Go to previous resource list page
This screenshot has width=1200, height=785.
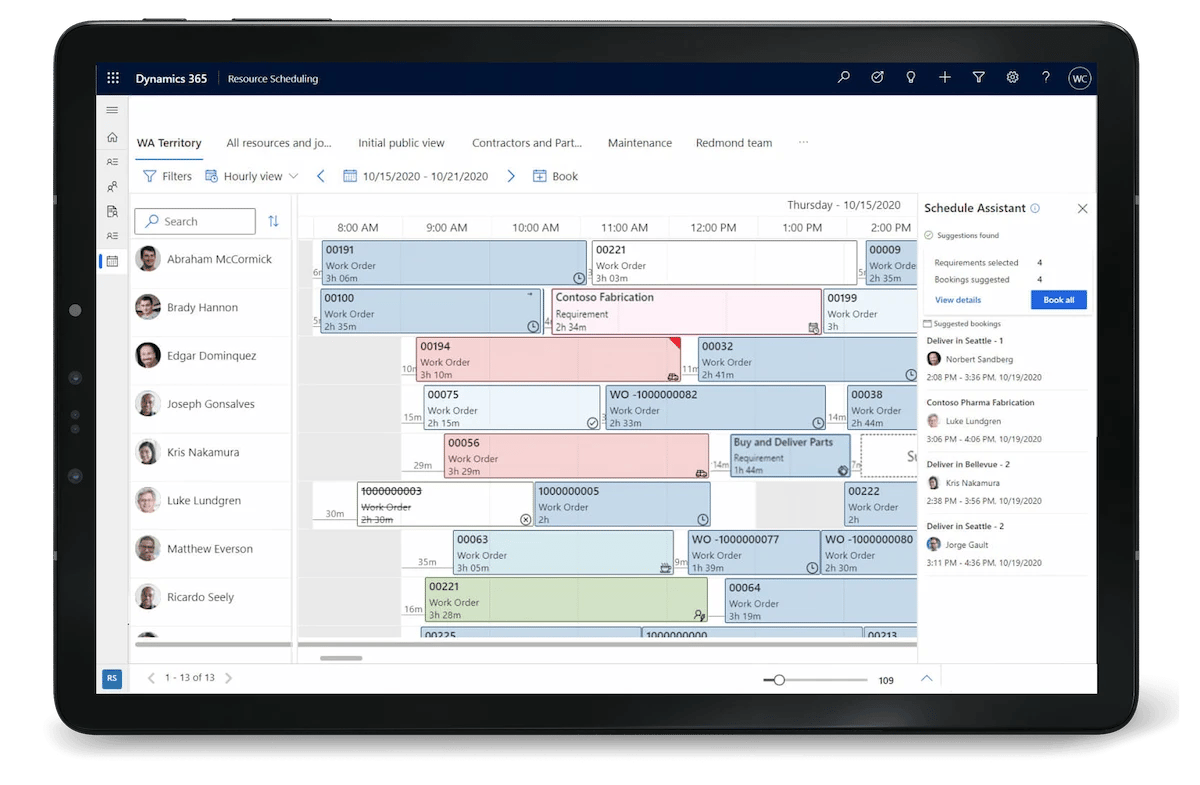[151, 678]
